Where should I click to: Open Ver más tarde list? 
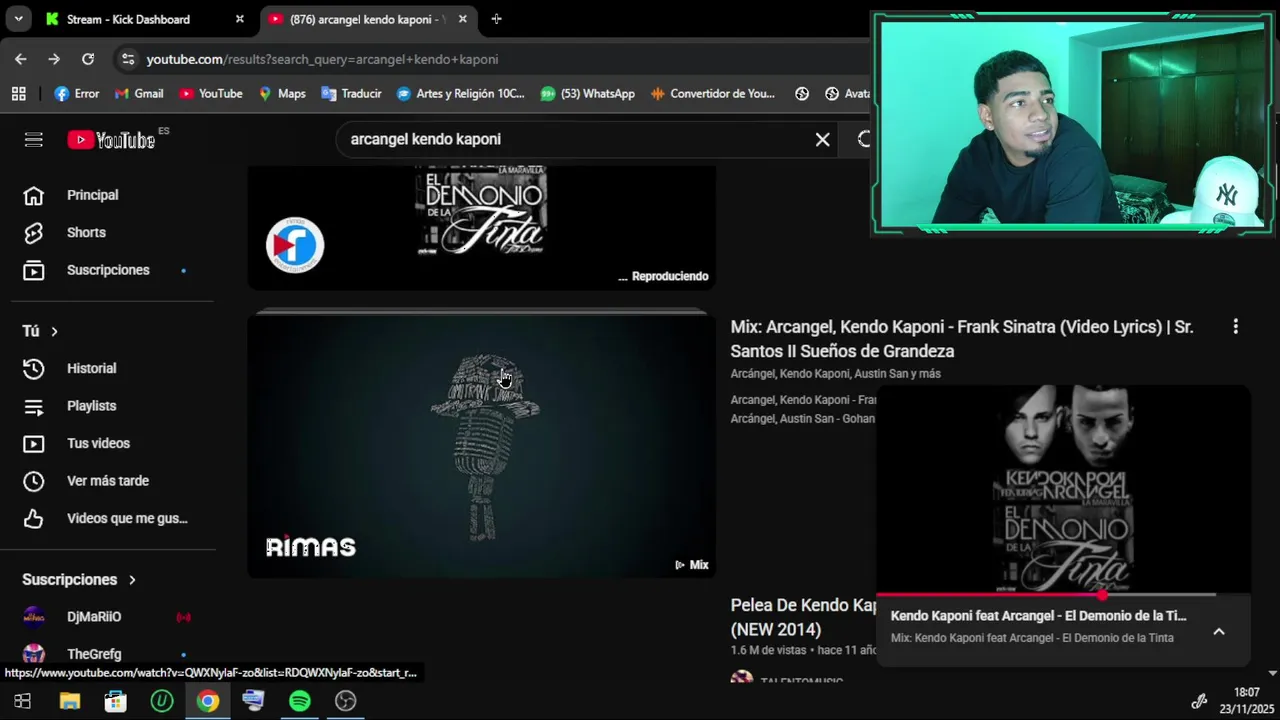107,481
